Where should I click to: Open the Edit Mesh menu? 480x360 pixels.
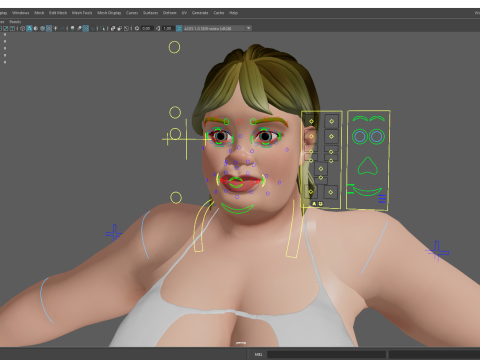58,13
